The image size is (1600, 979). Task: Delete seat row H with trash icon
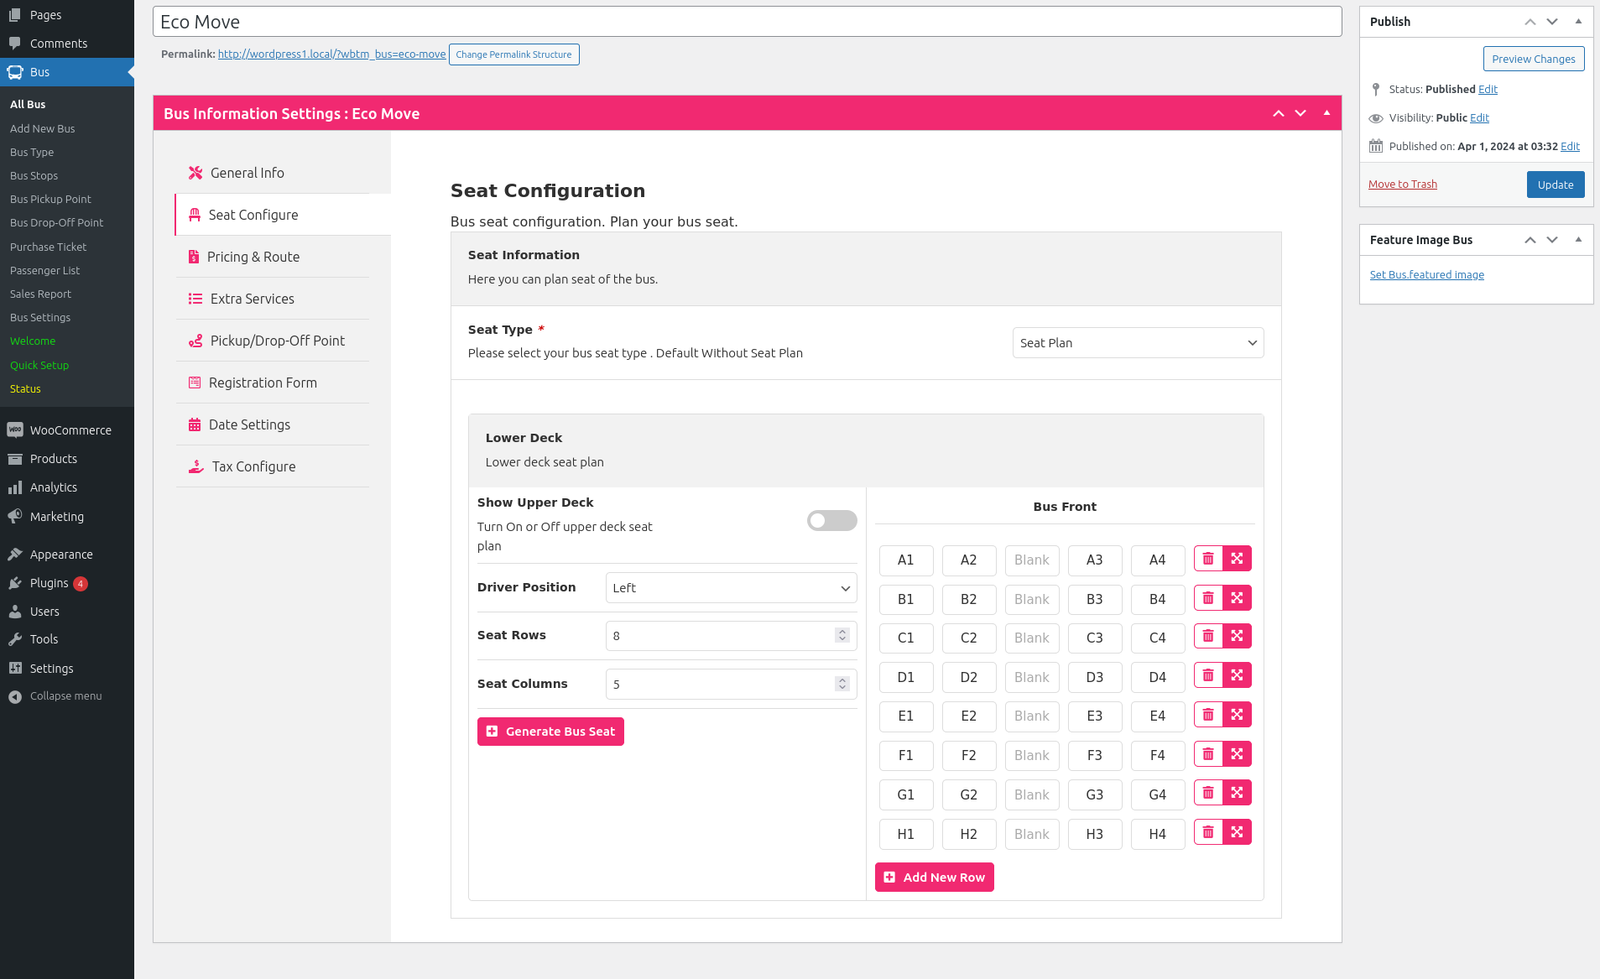point(1208,833)
